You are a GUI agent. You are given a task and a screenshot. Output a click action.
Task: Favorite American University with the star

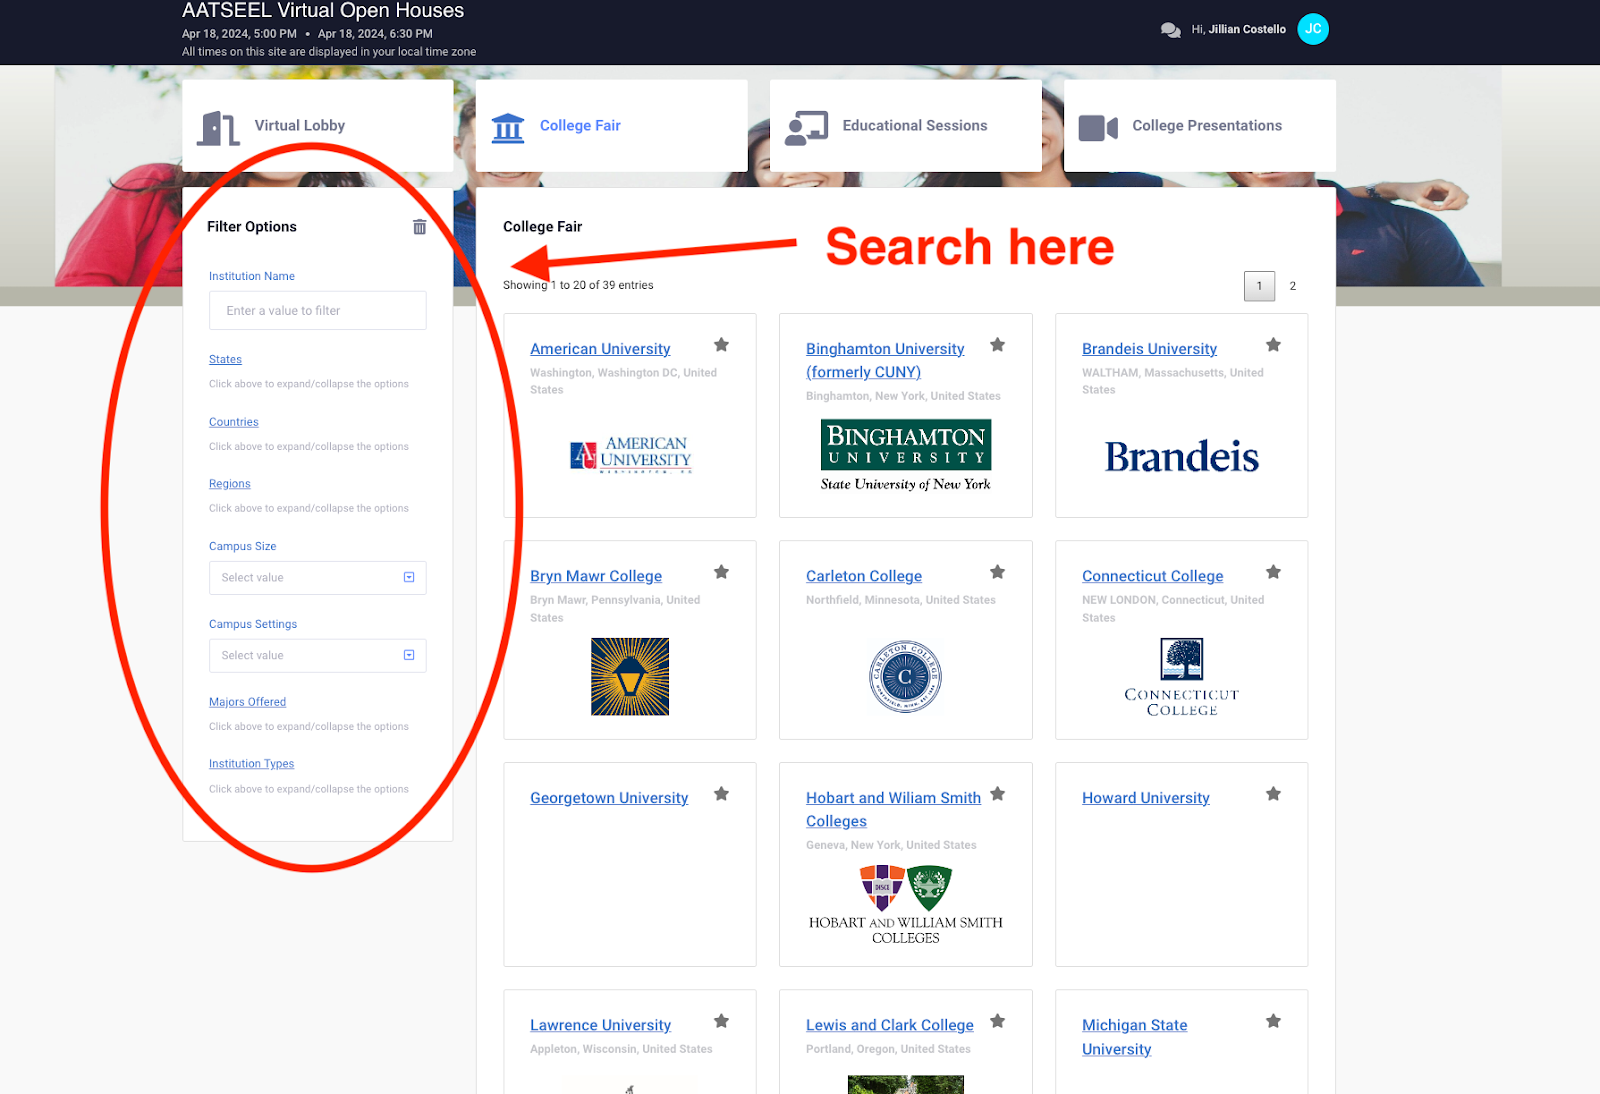tap(721, 345)
